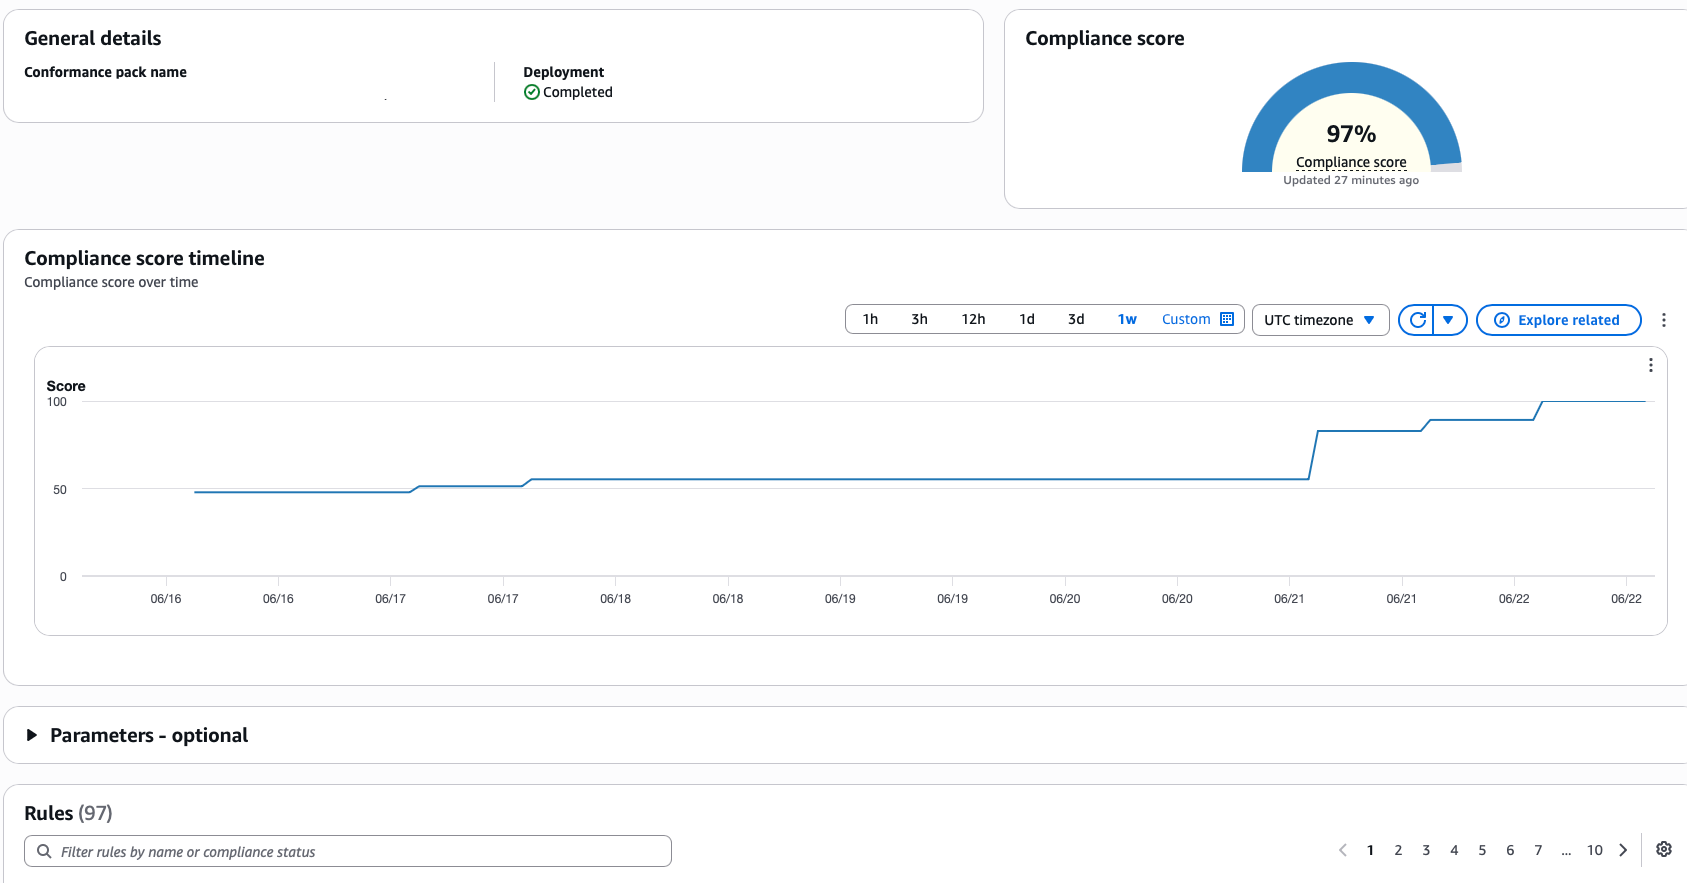Open the Score chart widget options menu
The width and height of the screenshot is (1687, 883).
(1650, 365)
